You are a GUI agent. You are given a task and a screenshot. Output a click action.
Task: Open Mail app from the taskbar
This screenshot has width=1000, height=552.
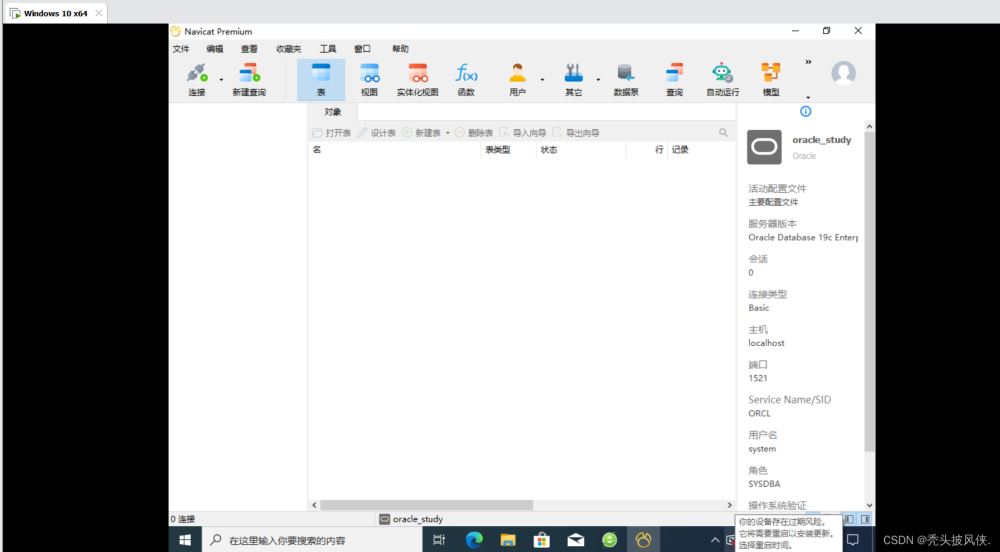575,540
